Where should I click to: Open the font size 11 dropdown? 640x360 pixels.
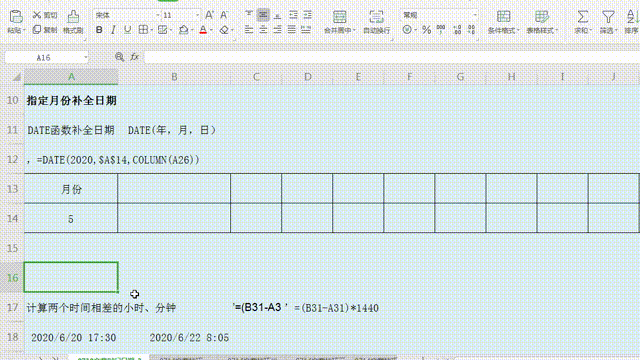(198, 16)
